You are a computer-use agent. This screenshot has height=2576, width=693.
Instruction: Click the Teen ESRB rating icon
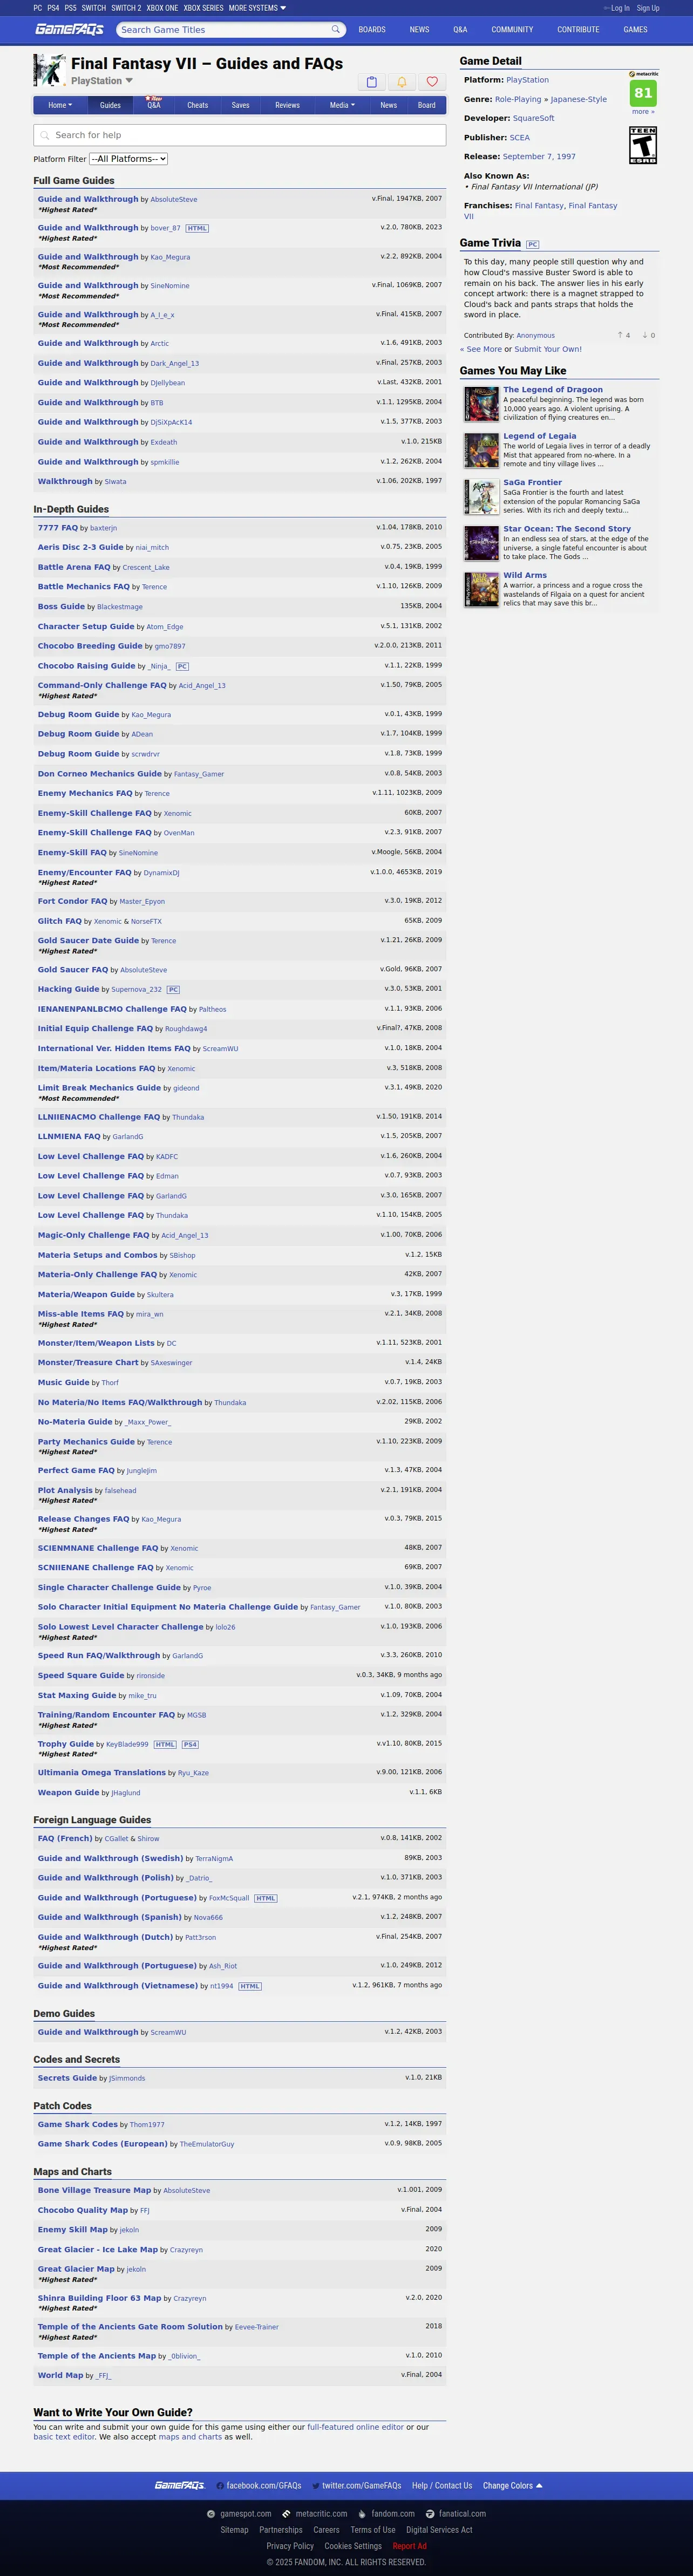point(643,145)
